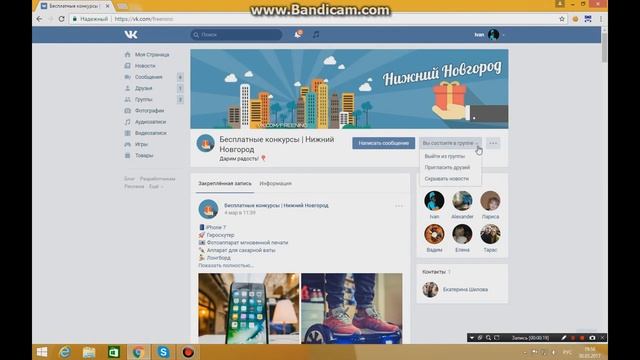Screen dimensions: 640x360
Task: Click the Bandicam magnifier icon
Action: click(x=488, y=338)
